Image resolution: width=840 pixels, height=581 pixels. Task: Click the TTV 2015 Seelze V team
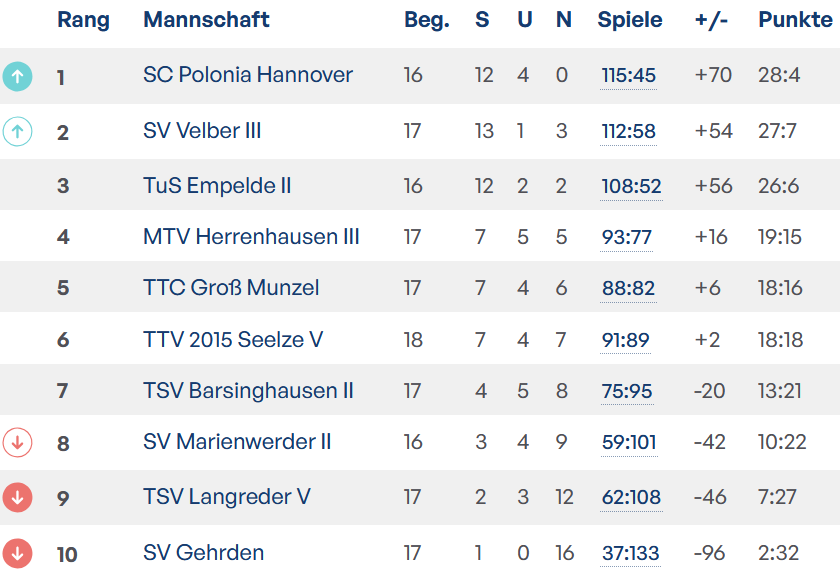tap(233, 340)
